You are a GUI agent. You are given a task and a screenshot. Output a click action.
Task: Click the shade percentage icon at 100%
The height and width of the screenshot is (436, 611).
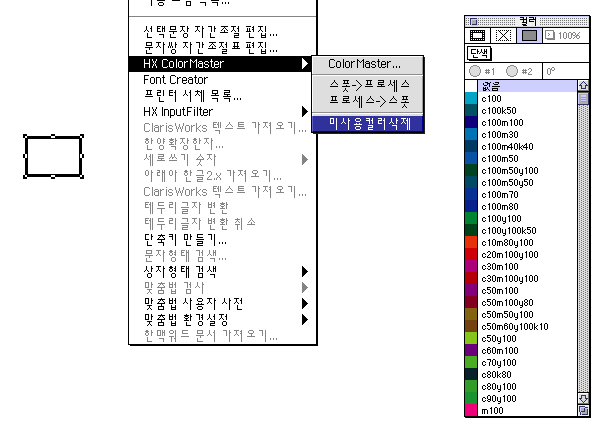[x=550, y=35]
